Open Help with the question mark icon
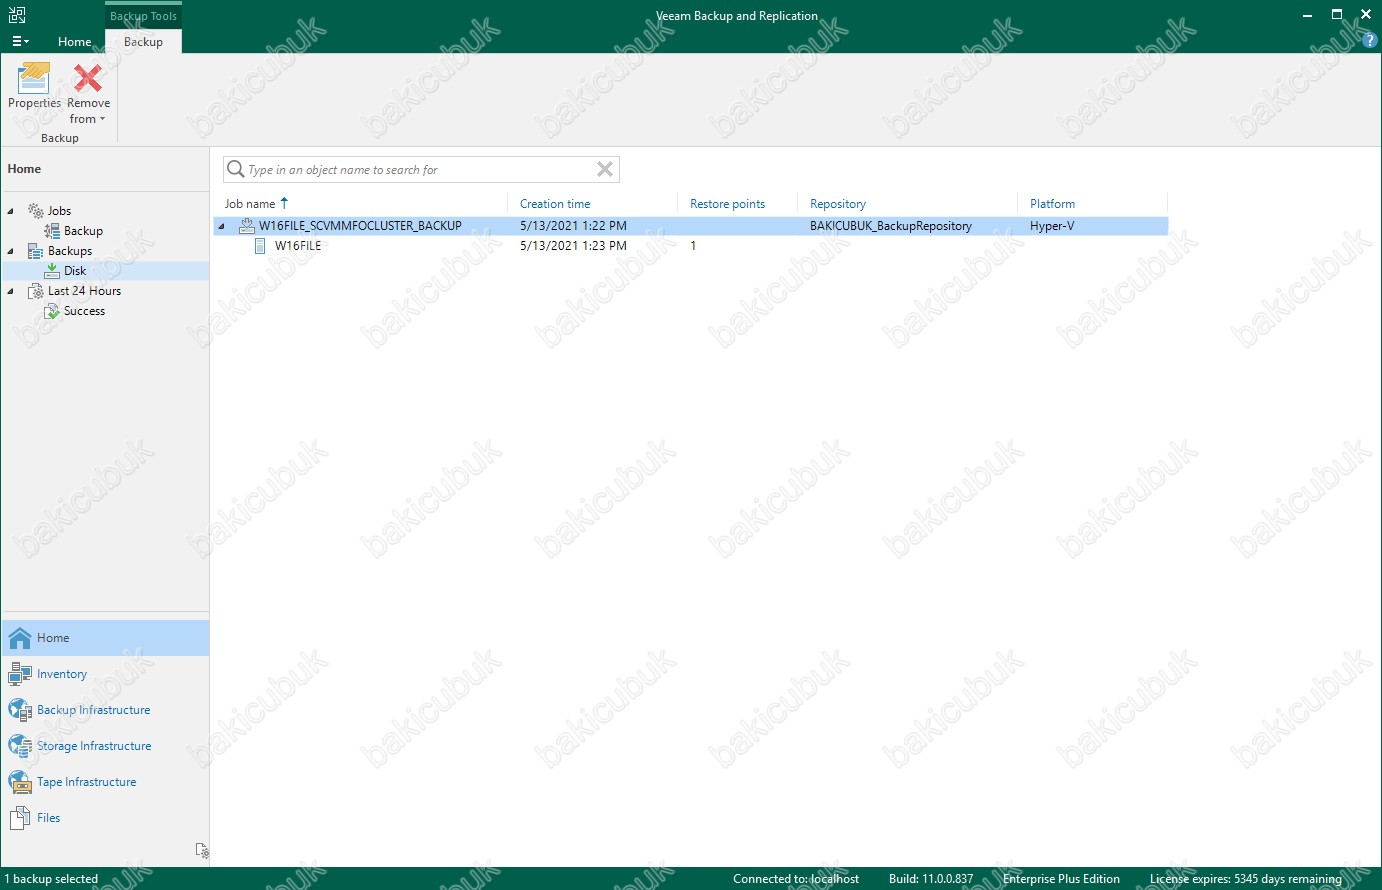1382x890 pixels. point(1370,41)
